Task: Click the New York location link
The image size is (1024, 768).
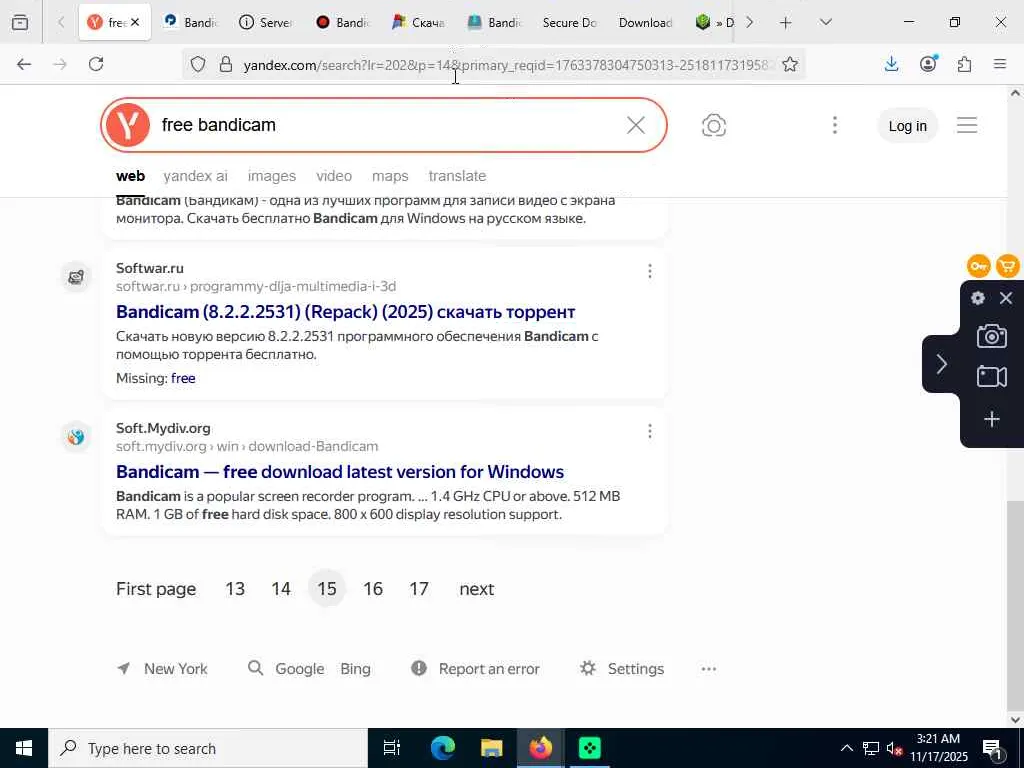Action: pyautogui.click(x=162, y=669)
